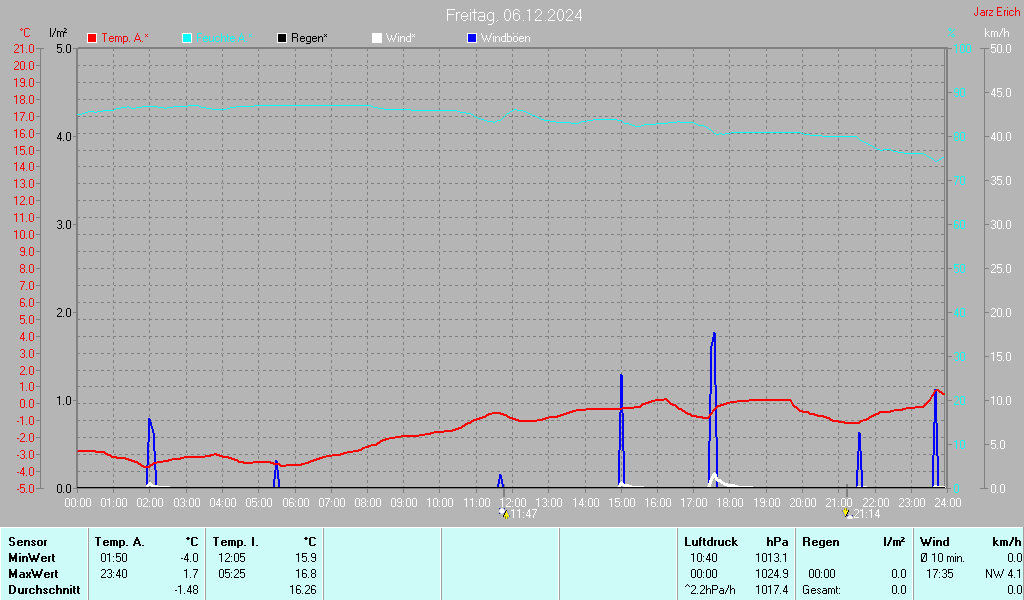Click the red Temp. A. legend swatch
Screen dimensions: 1024x600
92,38
